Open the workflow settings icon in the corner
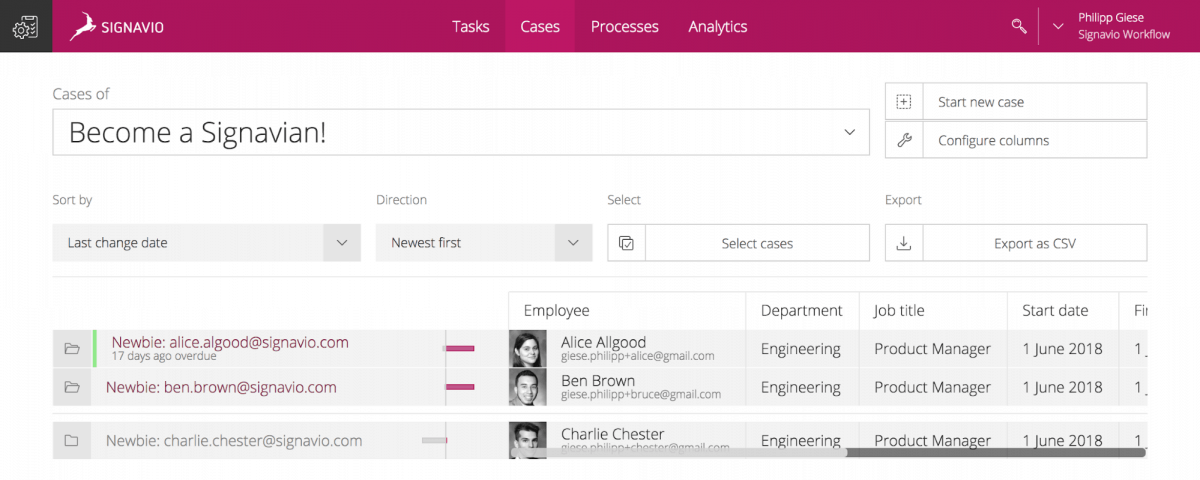 point(25,26)
